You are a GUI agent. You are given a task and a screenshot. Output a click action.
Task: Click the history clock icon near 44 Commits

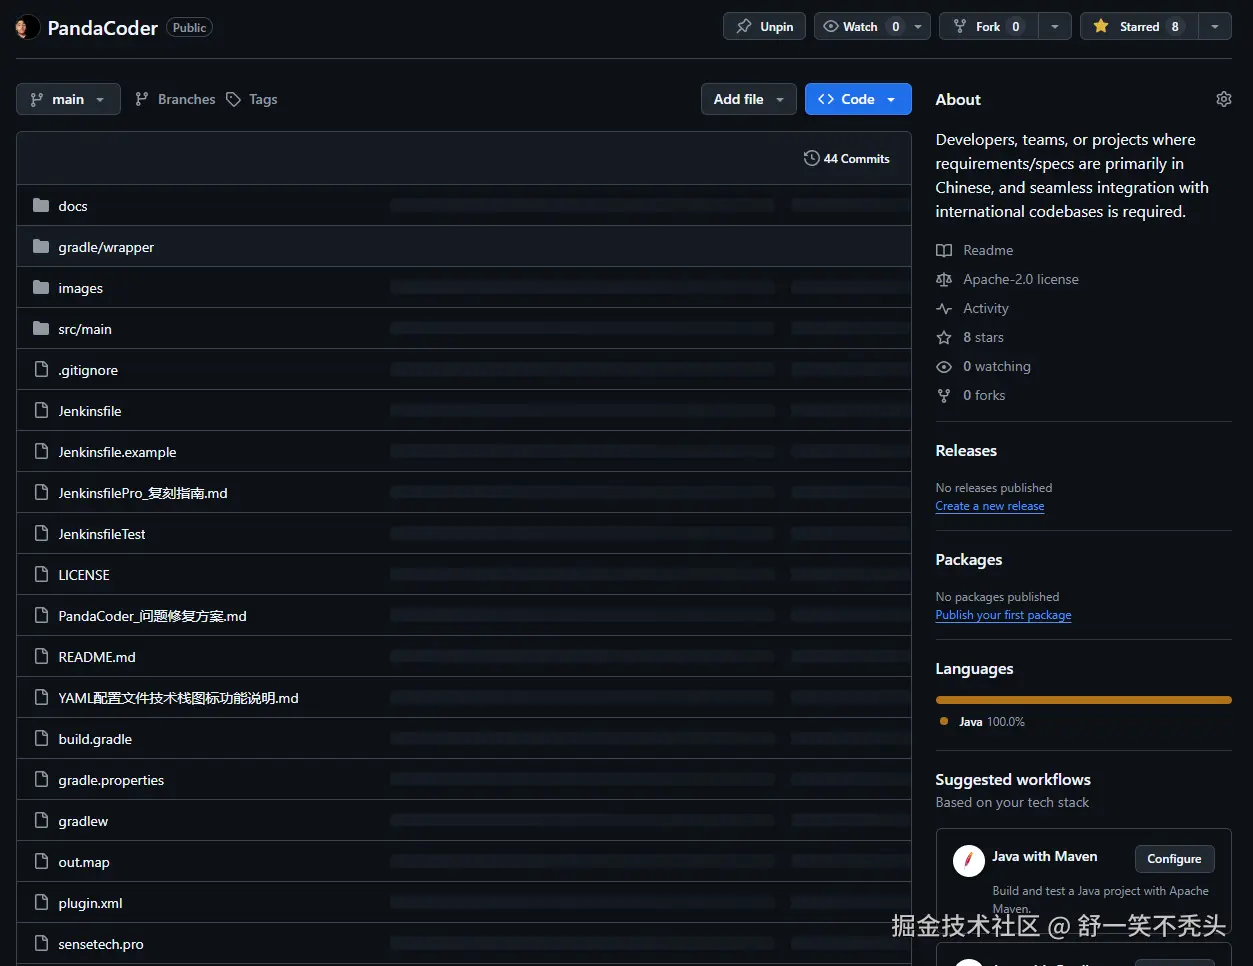click(811, 158)
